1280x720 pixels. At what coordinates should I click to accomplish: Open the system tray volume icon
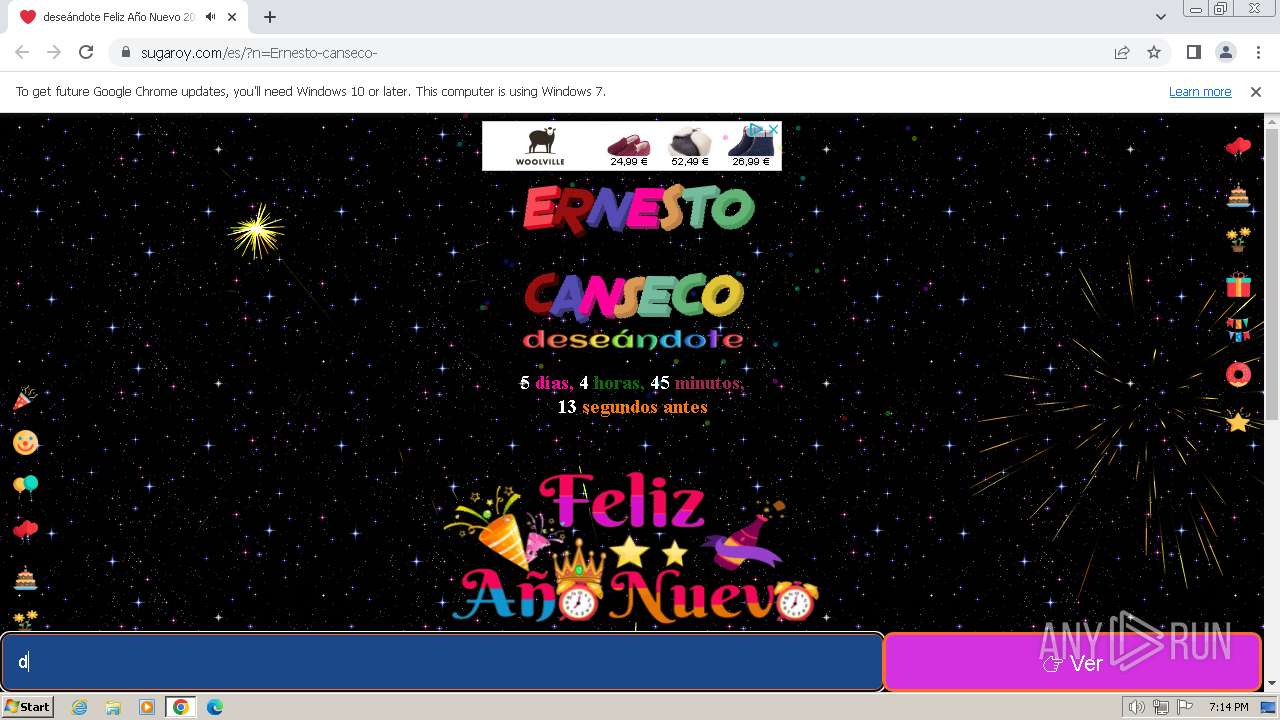(x=1137, y=707)
